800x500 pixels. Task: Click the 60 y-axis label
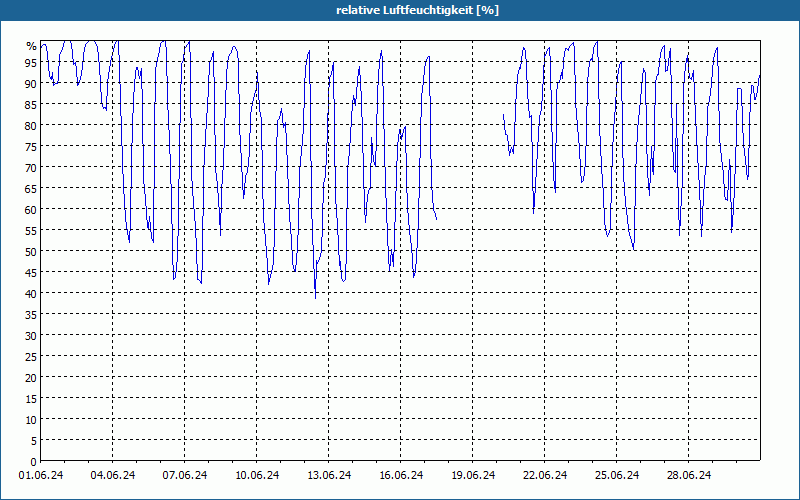(x=31, y=209)
